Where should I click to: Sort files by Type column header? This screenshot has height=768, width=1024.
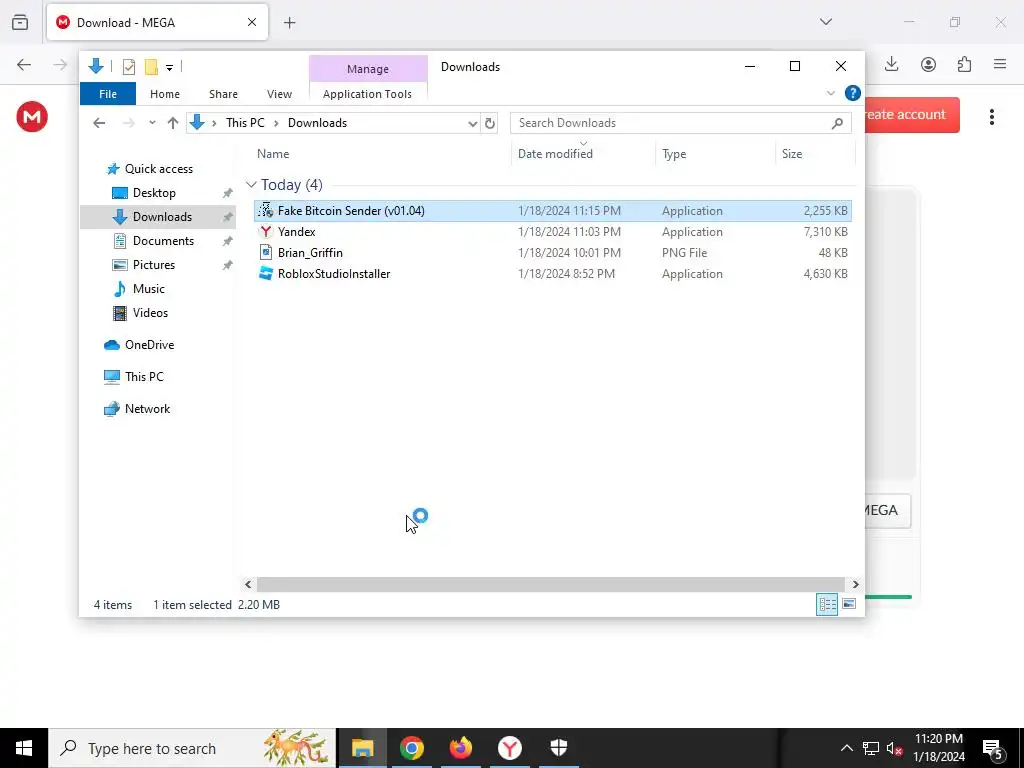tap(674, 153)
